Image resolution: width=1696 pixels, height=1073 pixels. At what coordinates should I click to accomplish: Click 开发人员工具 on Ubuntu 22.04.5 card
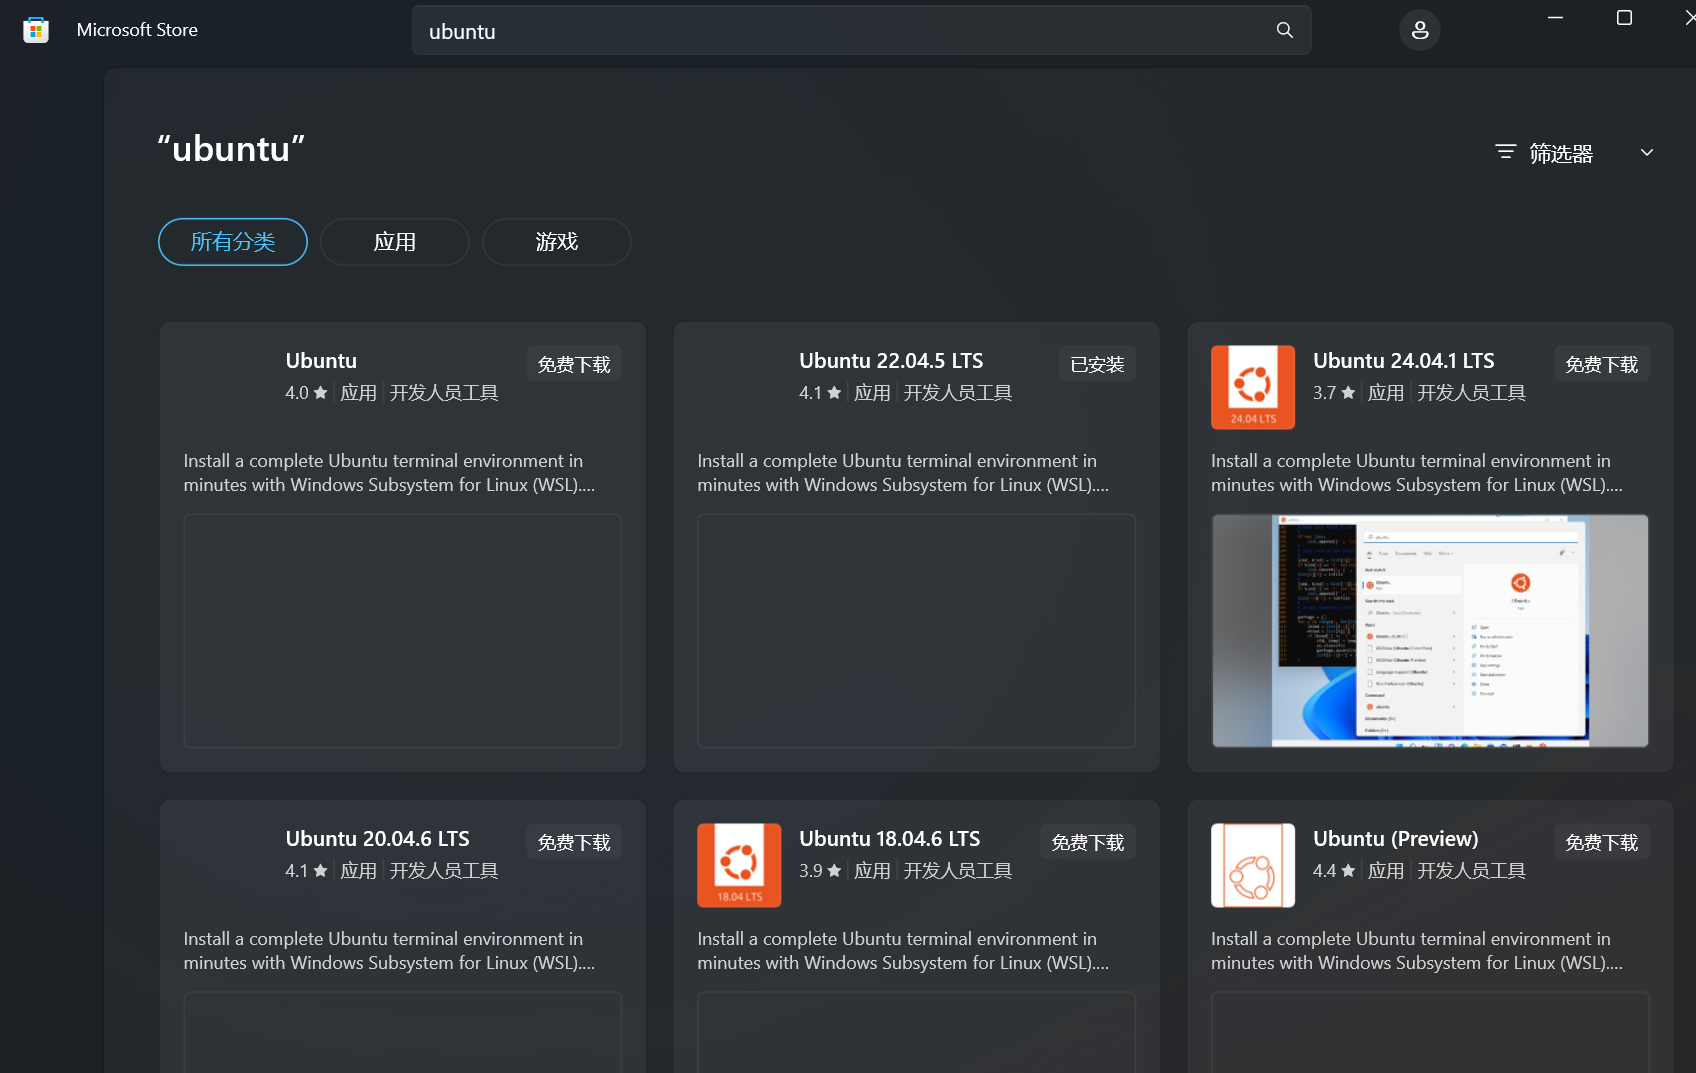957,392
